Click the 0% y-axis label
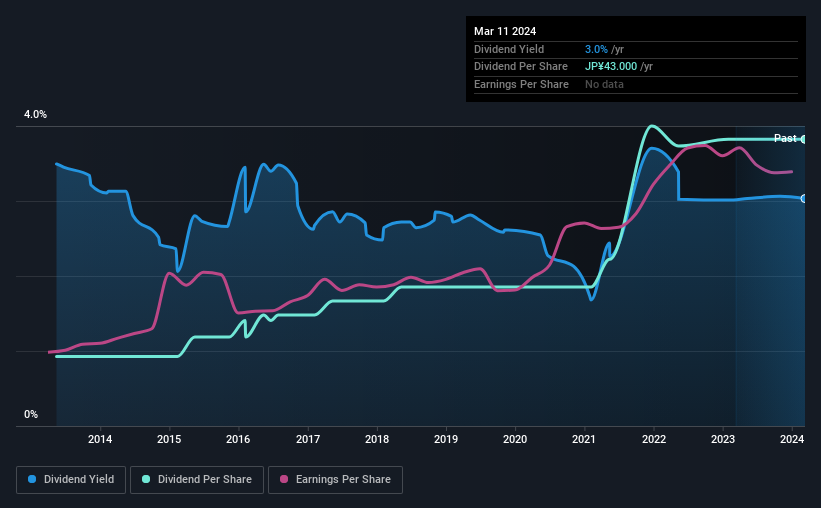Screen dimensions: 821x508 [x=31, y=414]
